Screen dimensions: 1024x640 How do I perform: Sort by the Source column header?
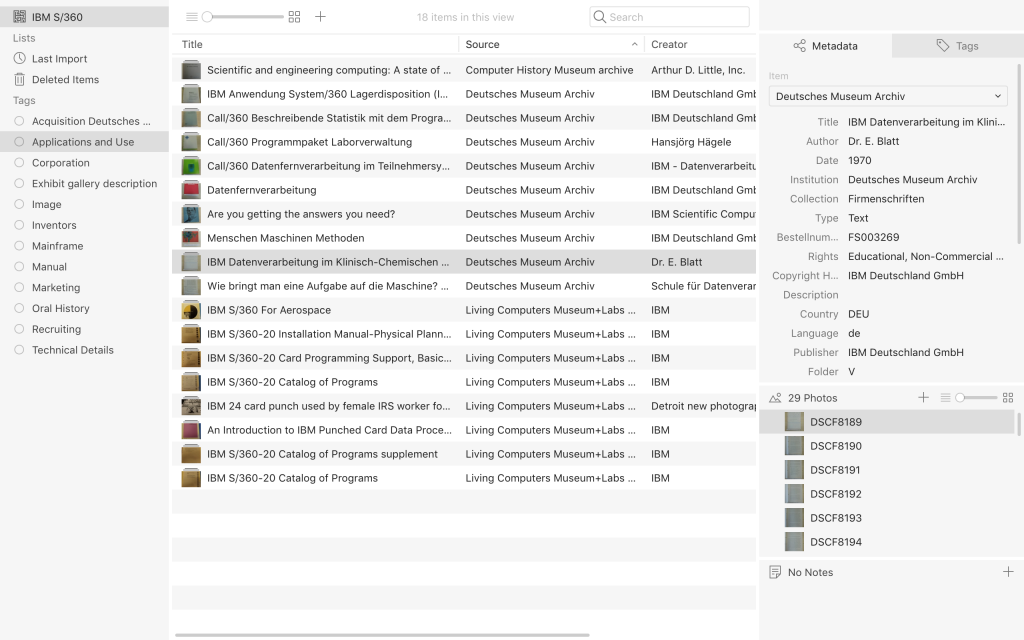coord(551,44)
